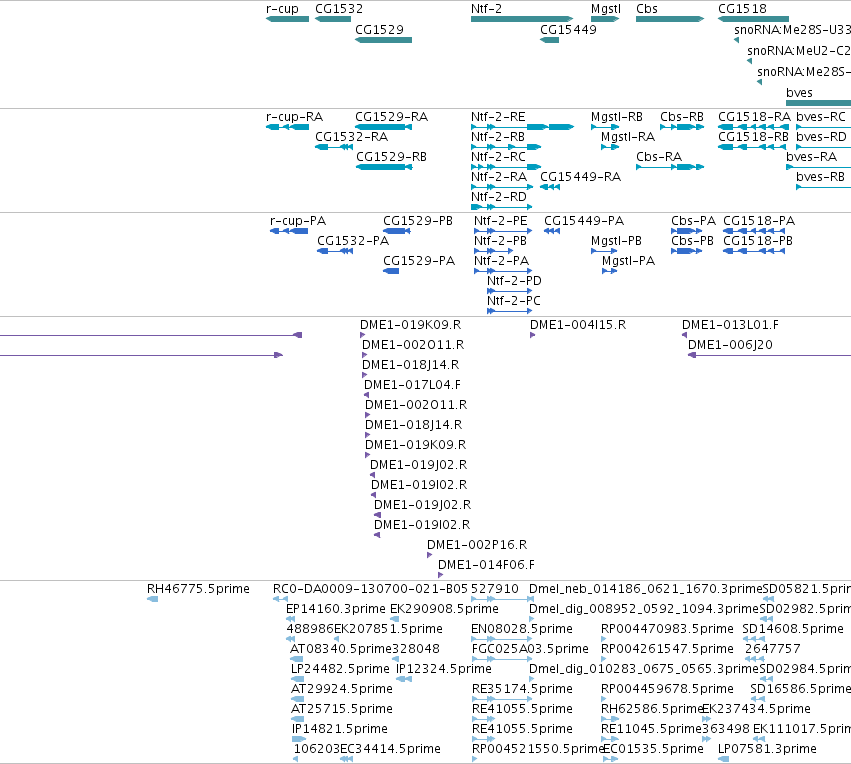Click the CG1529 gene arrow glyph
The height and width of the screenshot is (764, 851).
[x=383, y=40]
